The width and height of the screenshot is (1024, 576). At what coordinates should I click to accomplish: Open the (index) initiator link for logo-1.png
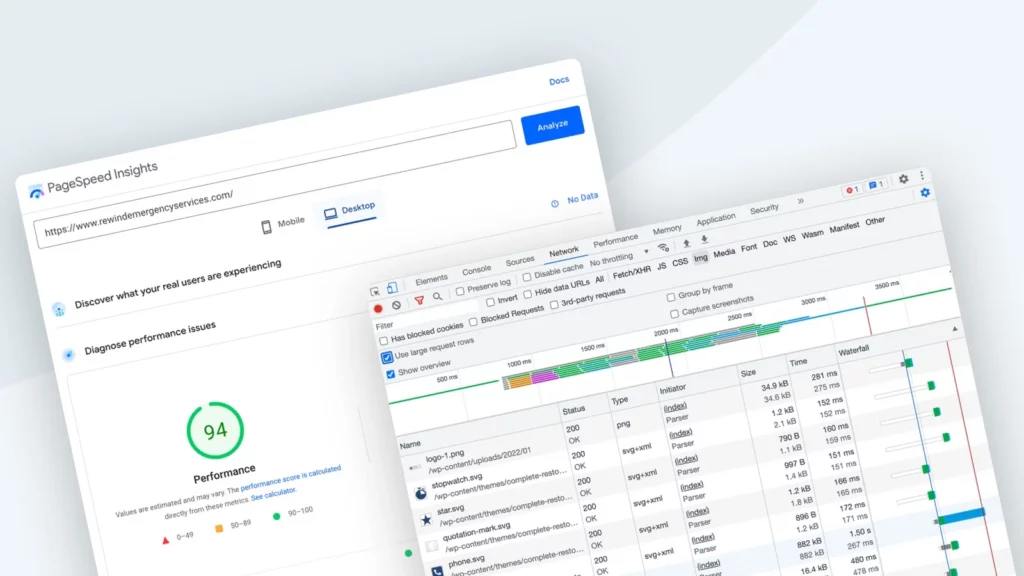(675, 407)
